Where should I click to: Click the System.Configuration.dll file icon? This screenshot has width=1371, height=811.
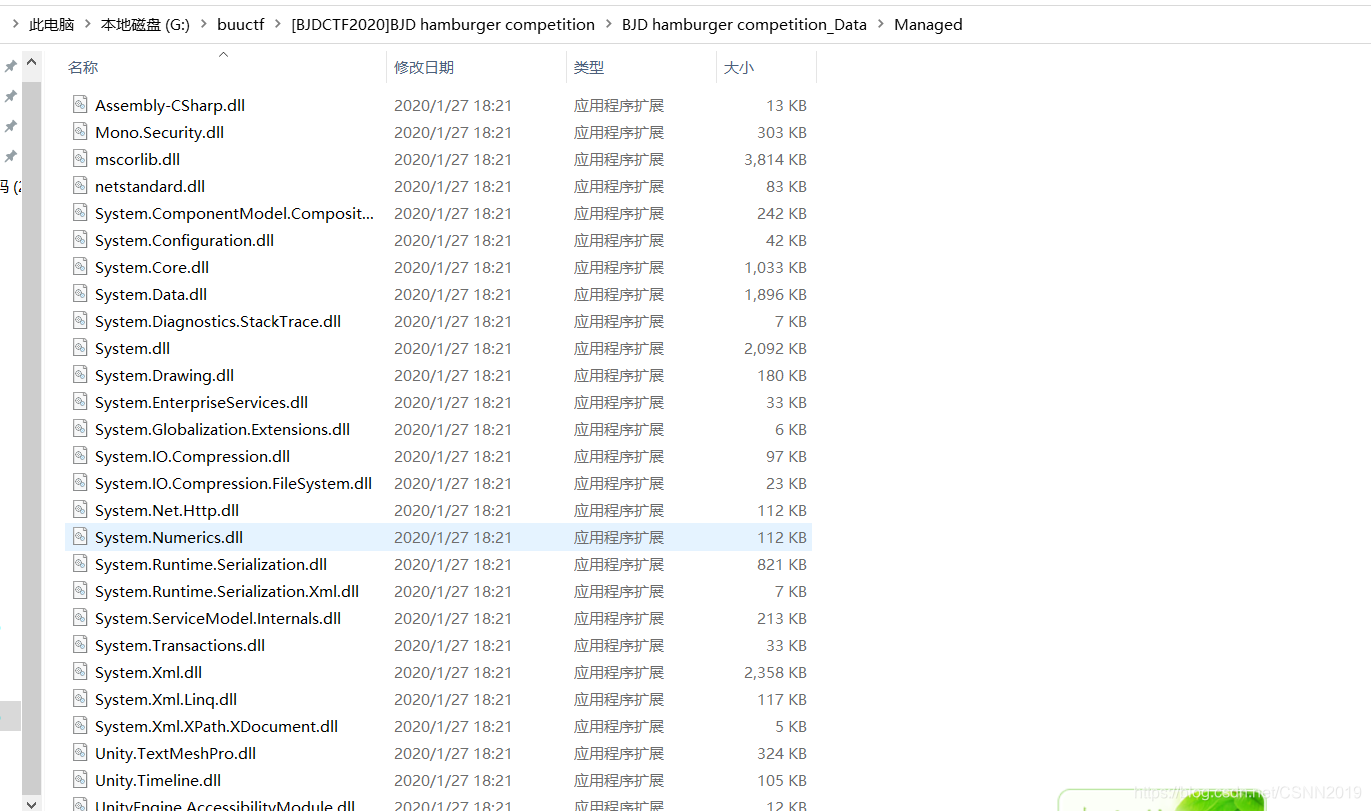(x=81, y=240)
